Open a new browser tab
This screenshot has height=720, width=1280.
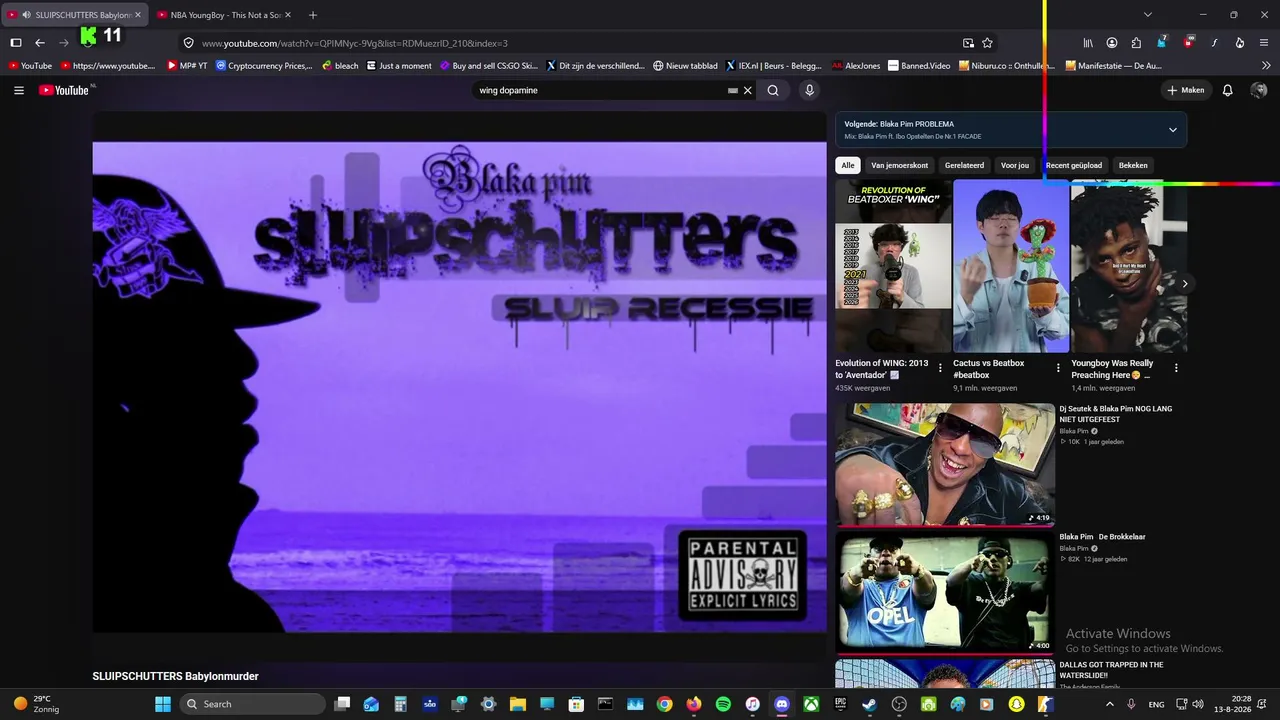(313, 15)
